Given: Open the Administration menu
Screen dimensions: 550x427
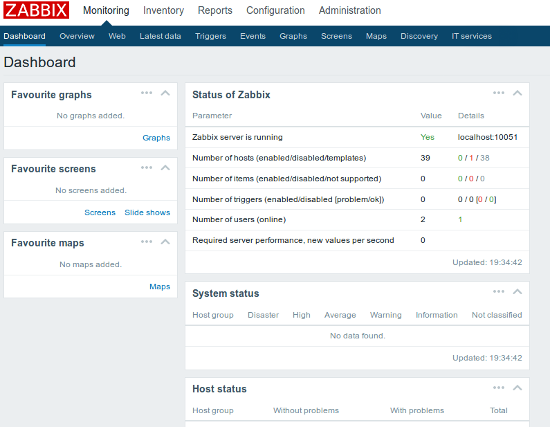Looking at the screenshot, I should 350,11.
